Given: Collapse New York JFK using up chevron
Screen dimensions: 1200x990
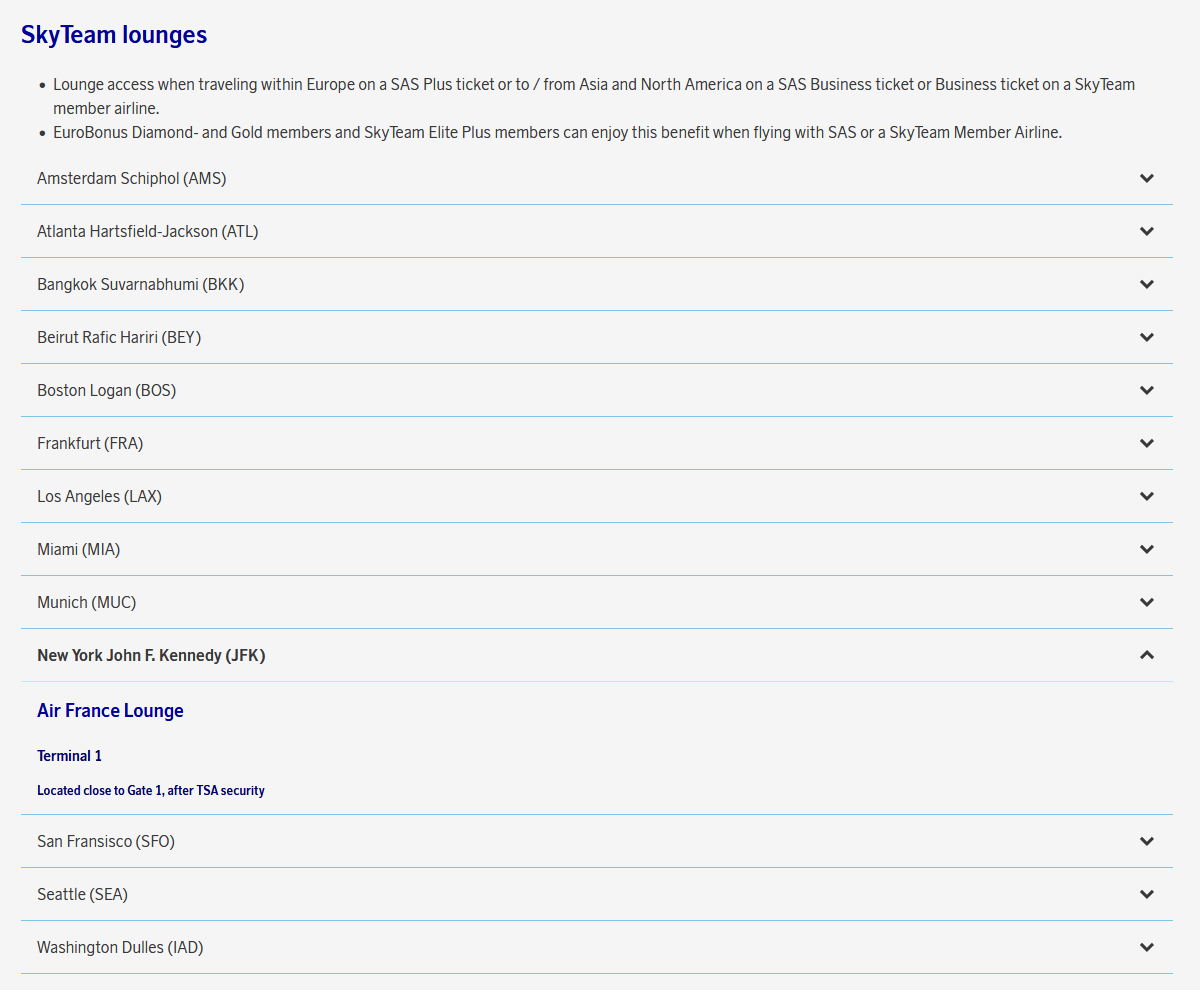Looking at the screenshot, I should coord(1146,655).
